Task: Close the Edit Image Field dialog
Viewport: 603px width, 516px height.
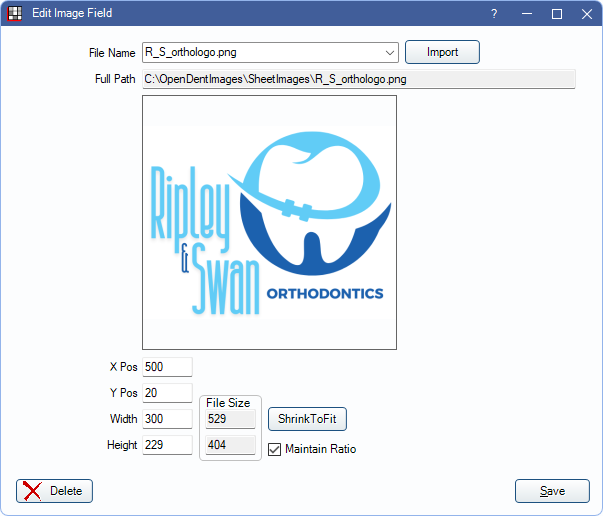Action: click(x=587, y=14)
